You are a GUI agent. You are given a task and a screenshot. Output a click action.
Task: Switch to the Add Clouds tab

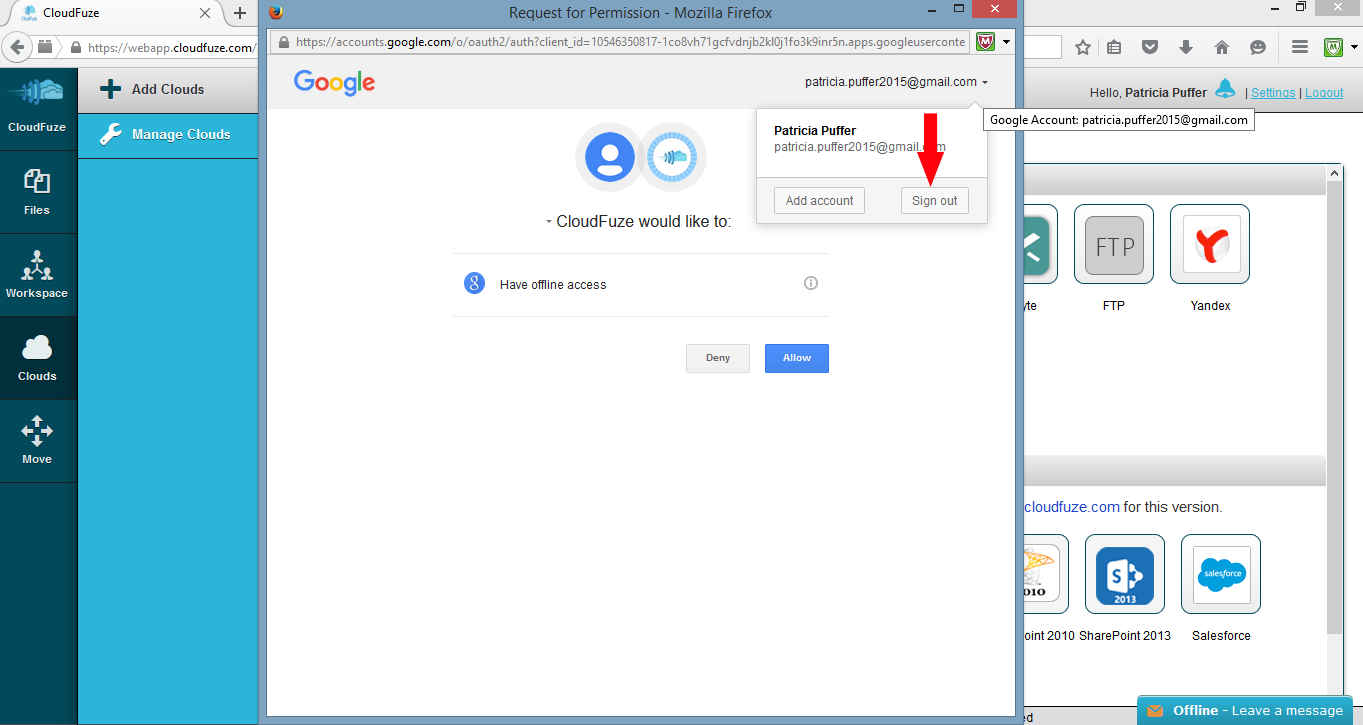pos(167,89)
